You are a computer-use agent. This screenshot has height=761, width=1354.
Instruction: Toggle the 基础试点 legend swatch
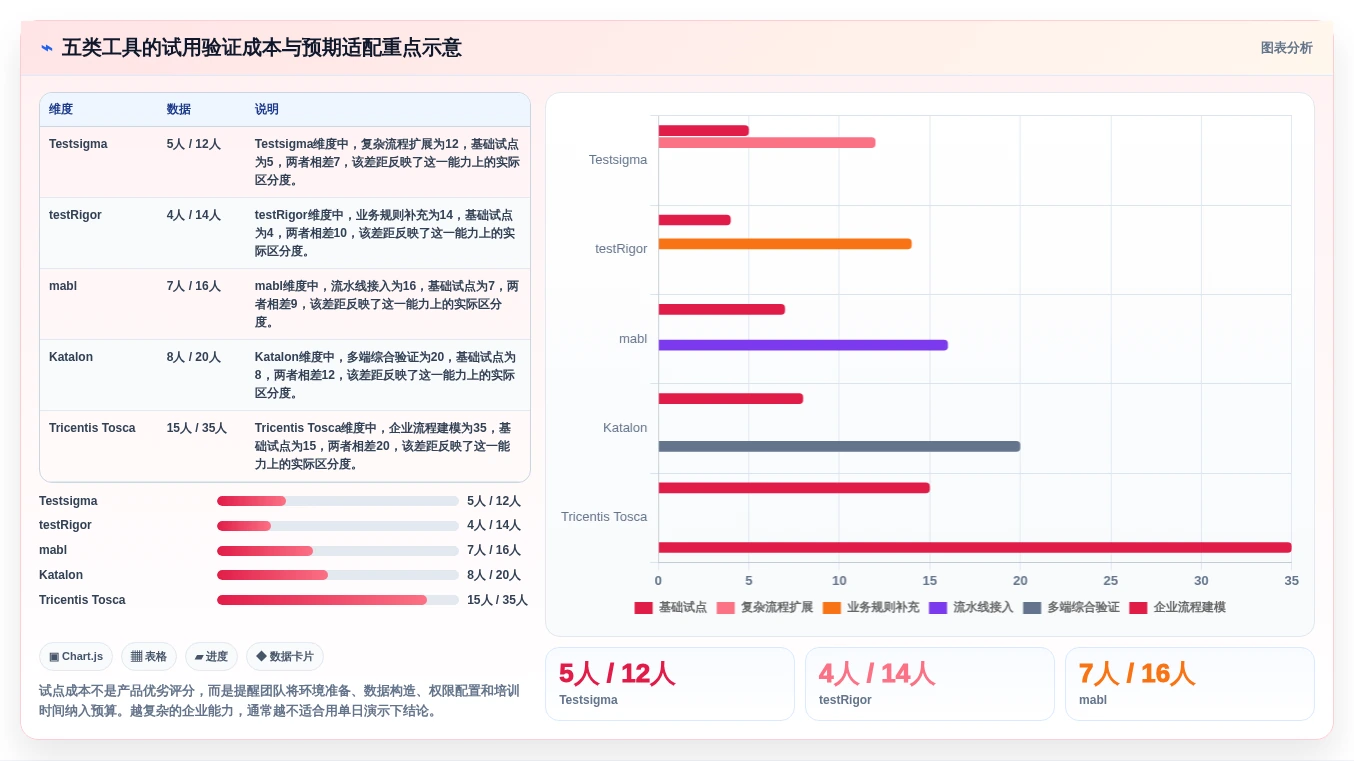point(643,608)
